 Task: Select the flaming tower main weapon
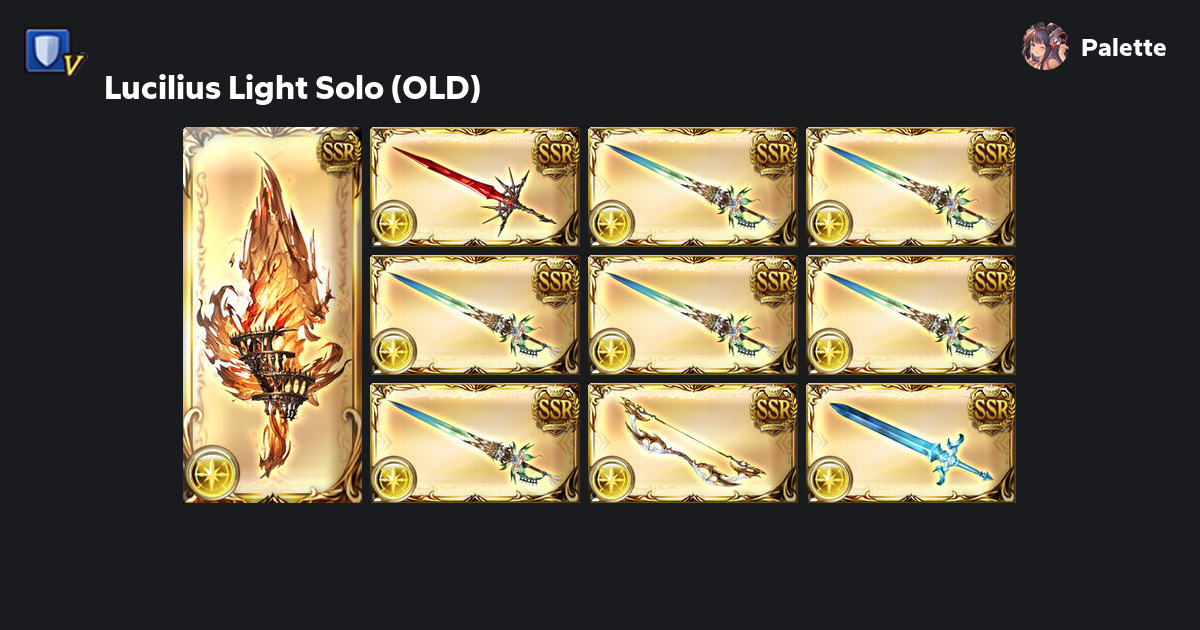(272, 315)
